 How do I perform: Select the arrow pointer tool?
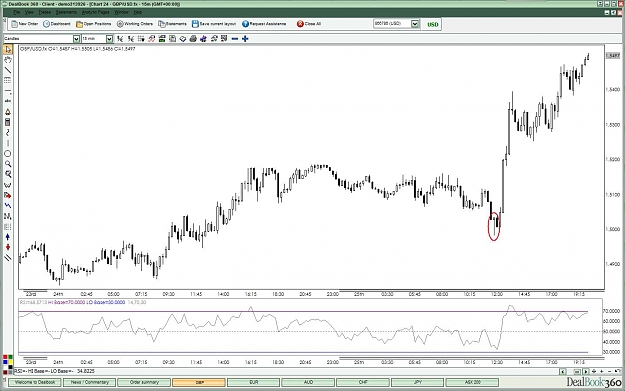point(8,49)
